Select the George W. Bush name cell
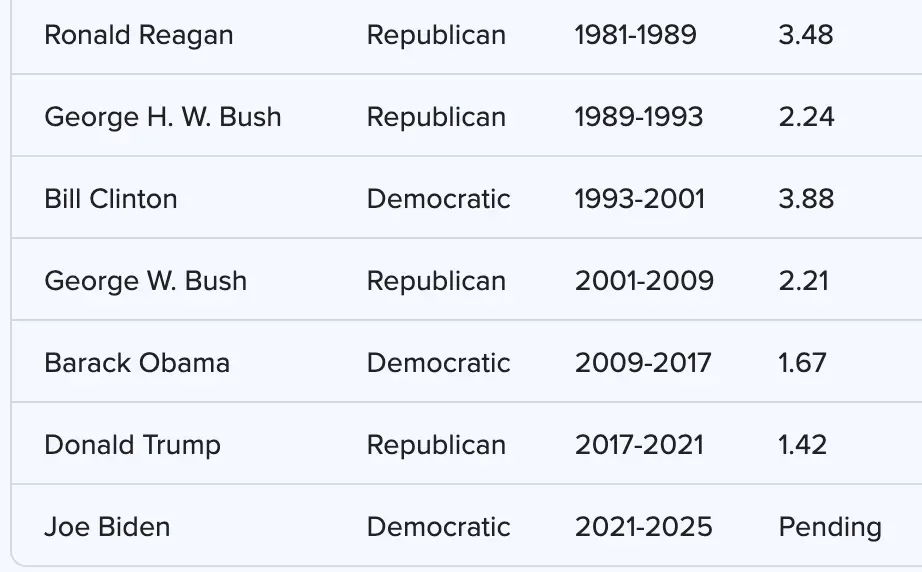Screen dimensions: 922x572 146,281
